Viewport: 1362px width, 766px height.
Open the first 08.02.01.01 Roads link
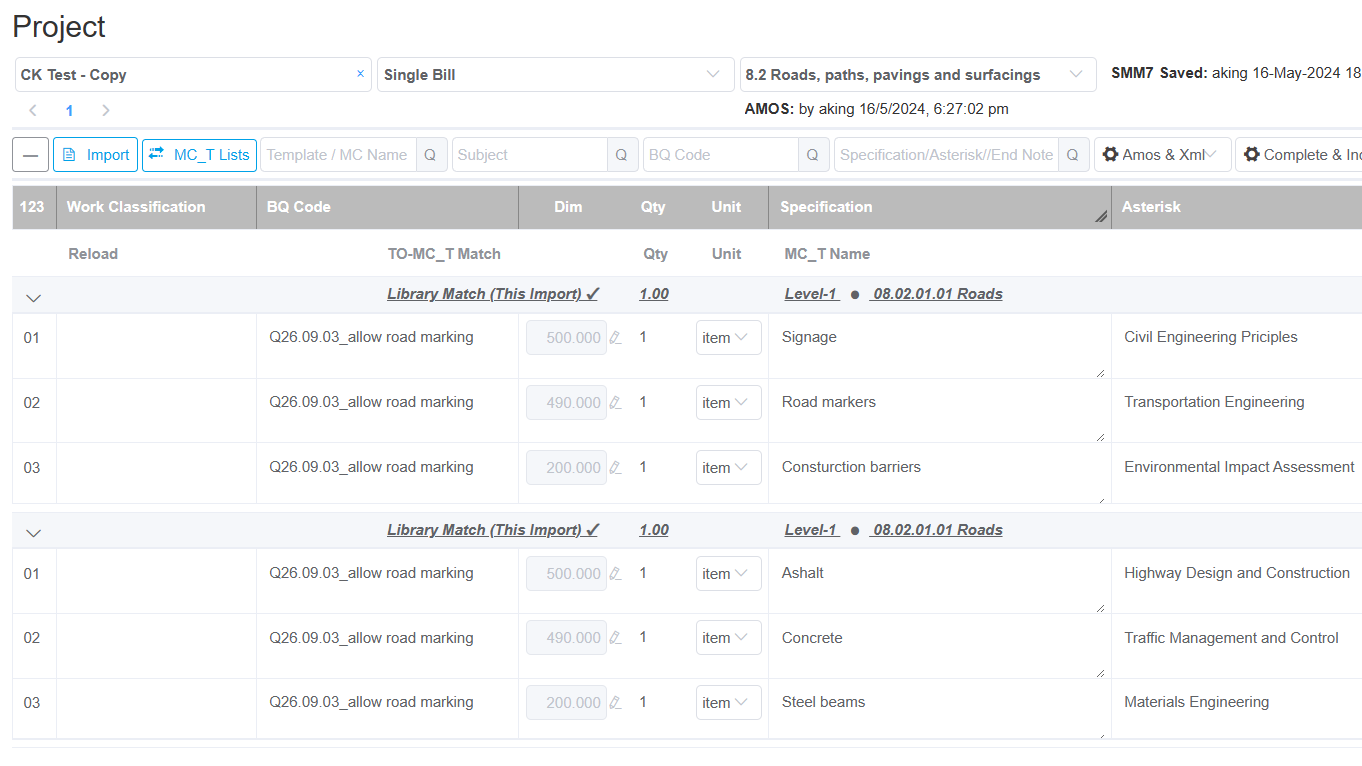click(937, 294)
